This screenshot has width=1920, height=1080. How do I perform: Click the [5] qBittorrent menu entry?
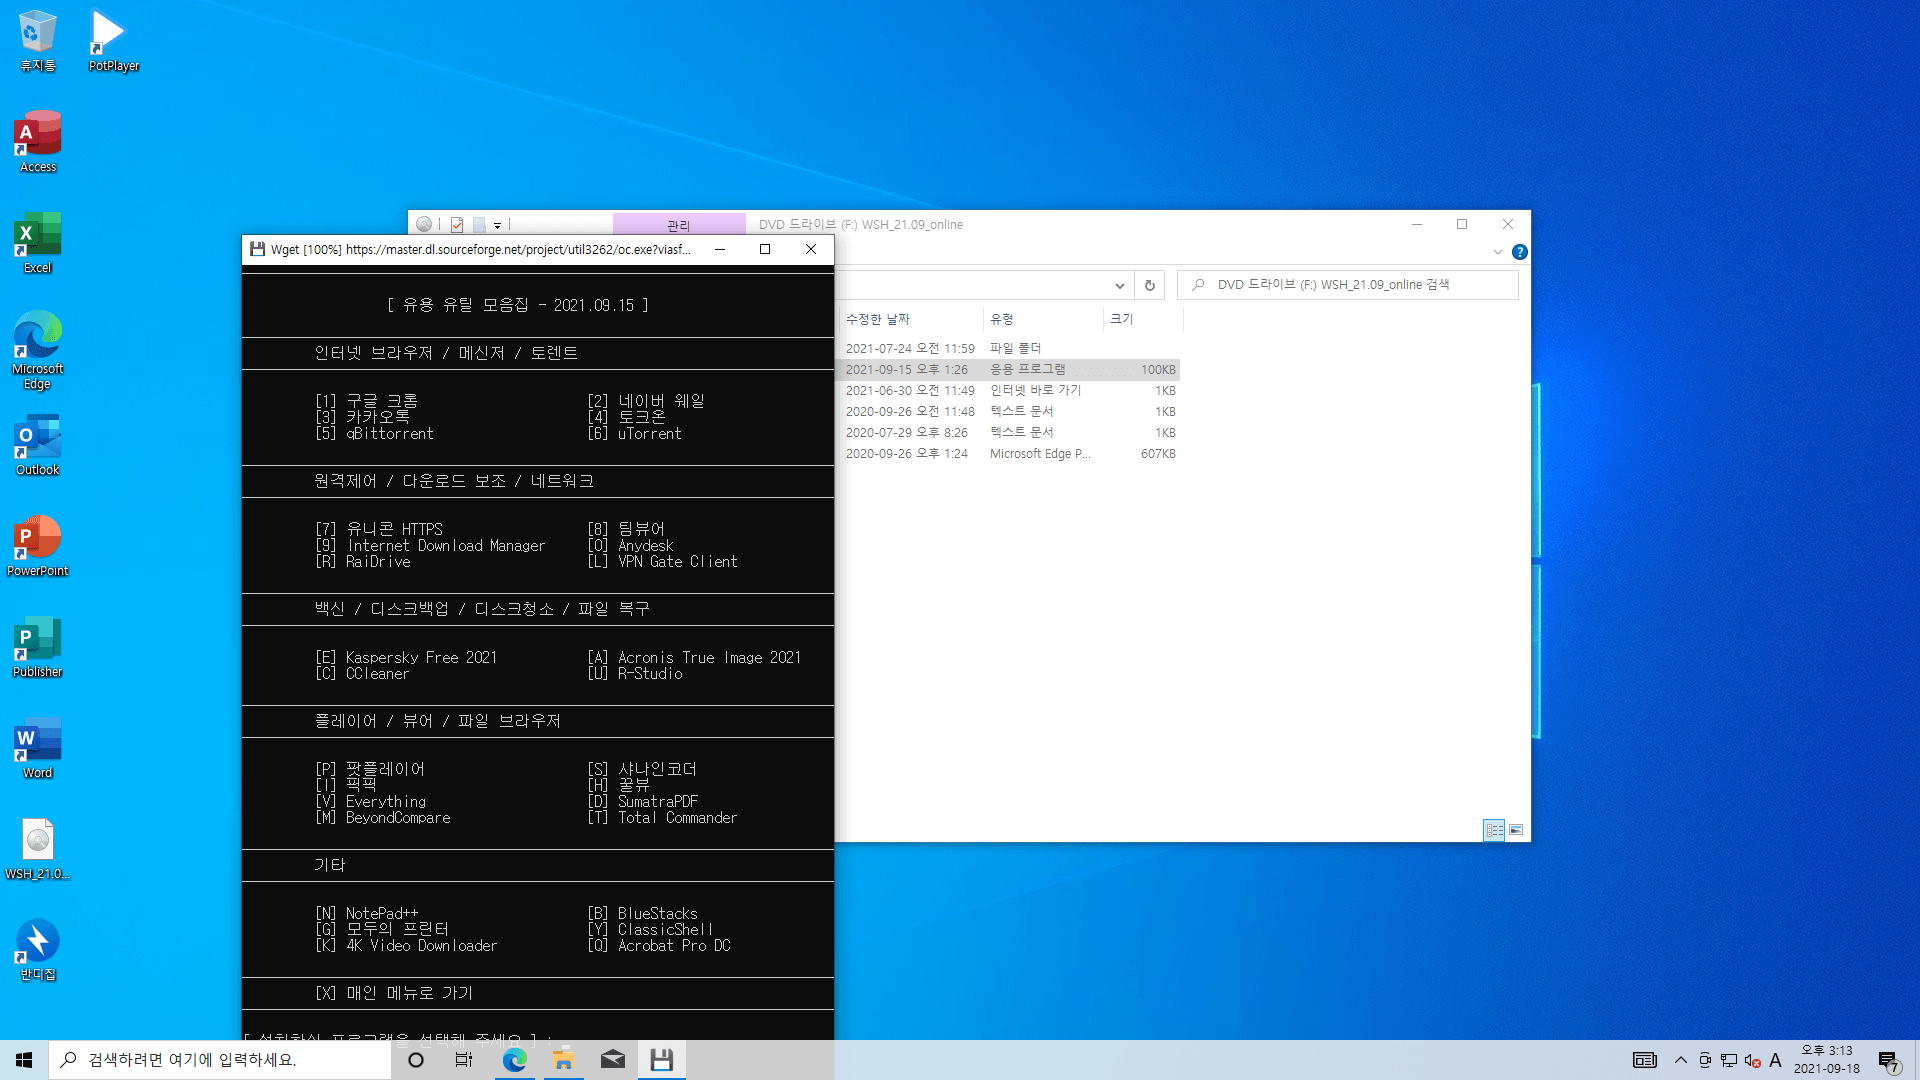click(x=374, y=434)
